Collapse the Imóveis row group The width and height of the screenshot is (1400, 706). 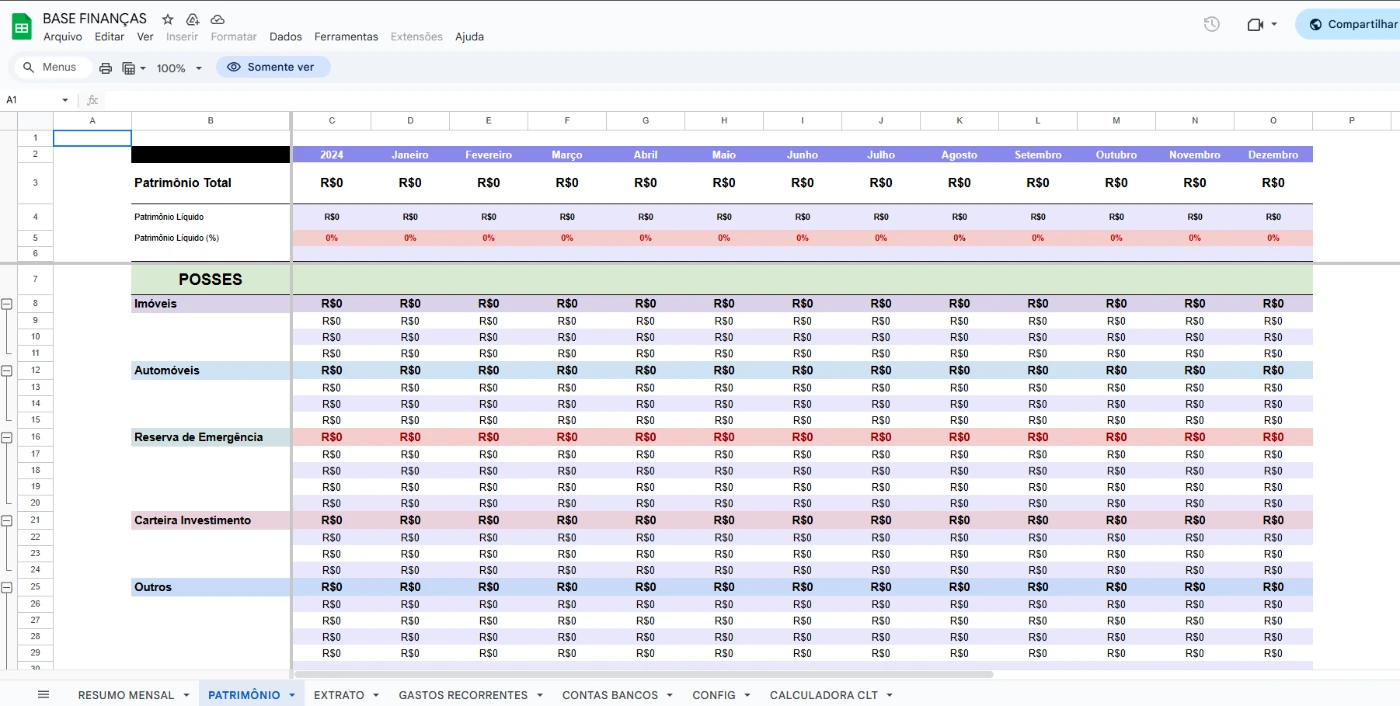click(x=7, y=304)
